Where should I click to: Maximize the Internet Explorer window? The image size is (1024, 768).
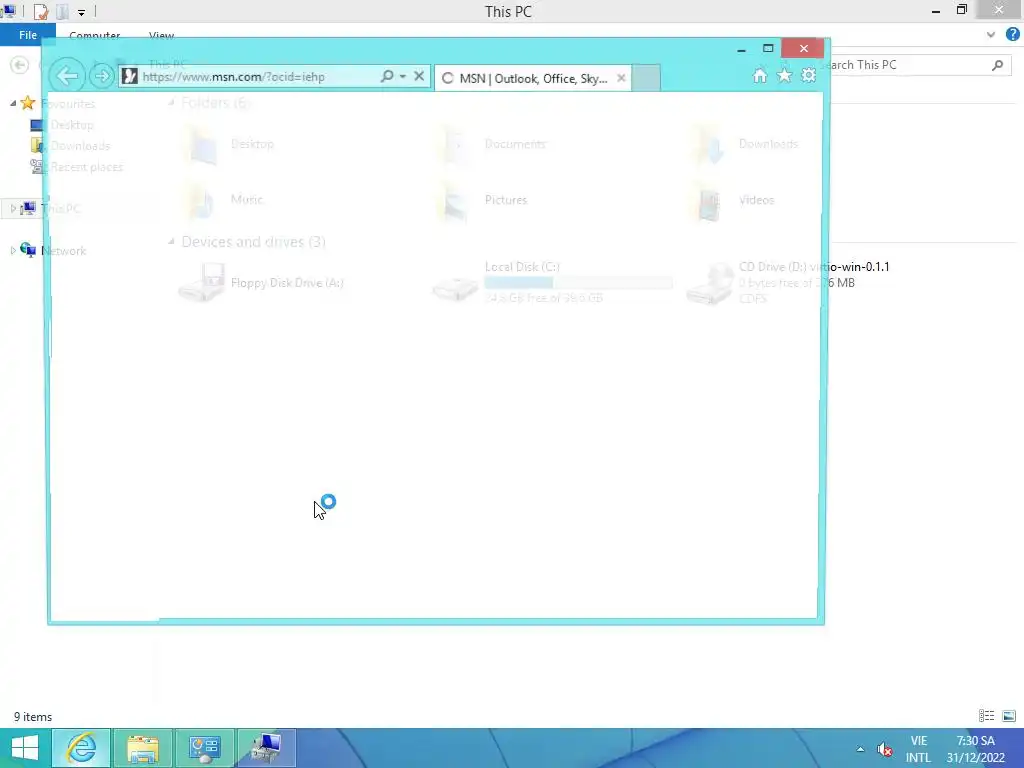[768, 48]
